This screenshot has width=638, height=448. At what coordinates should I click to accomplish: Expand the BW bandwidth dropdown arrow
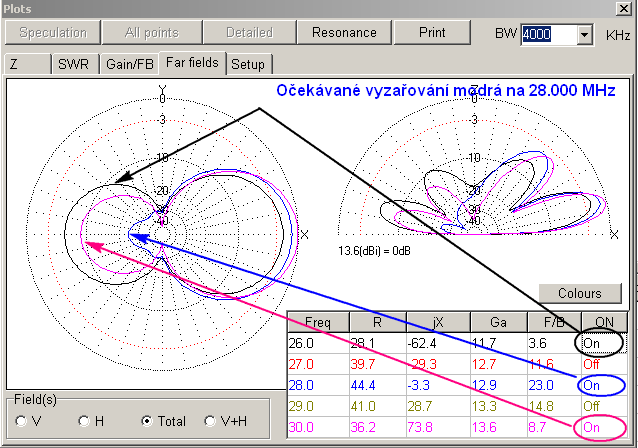click(585, 35)
